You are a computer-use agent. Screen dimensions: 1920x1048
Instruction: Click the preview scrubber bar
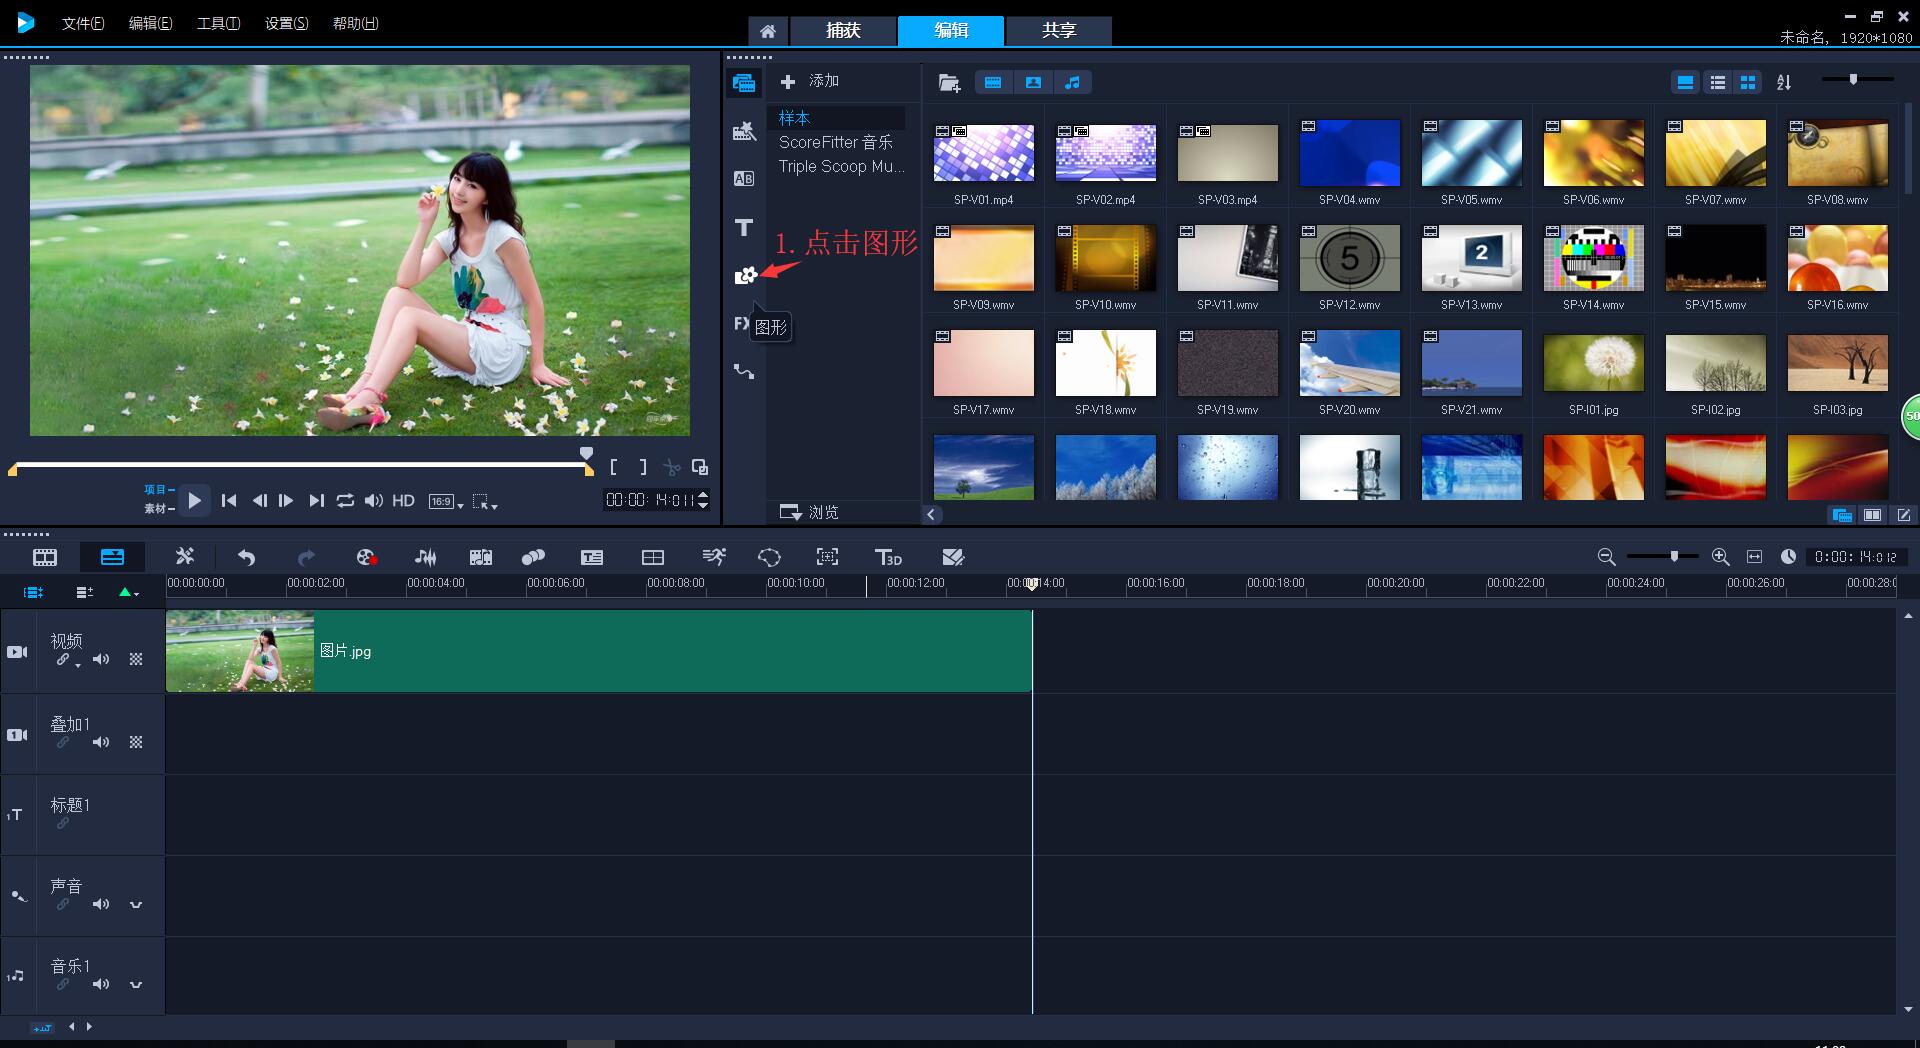click(301, 465)
